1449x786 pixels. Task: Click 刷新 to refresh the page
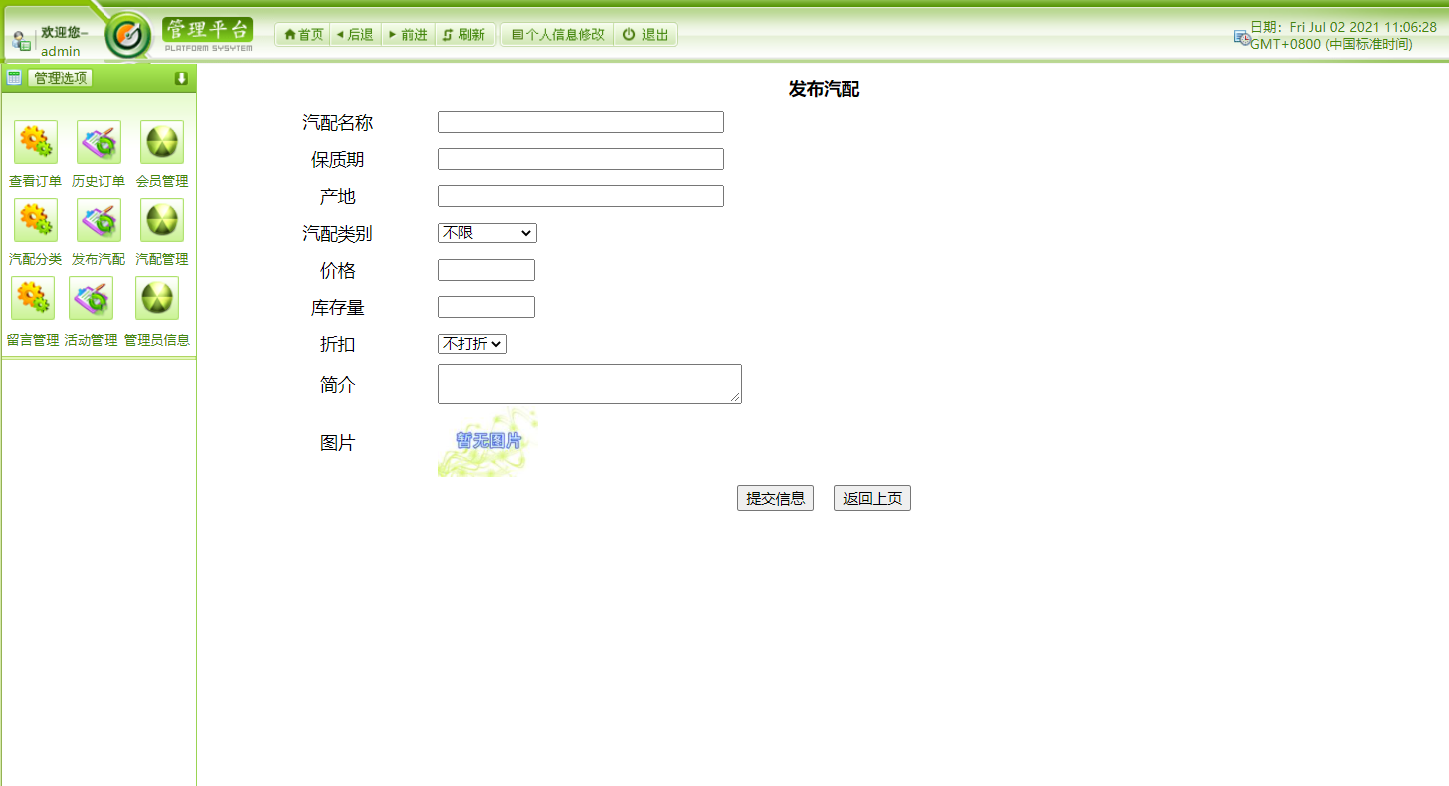pos(465,33)
